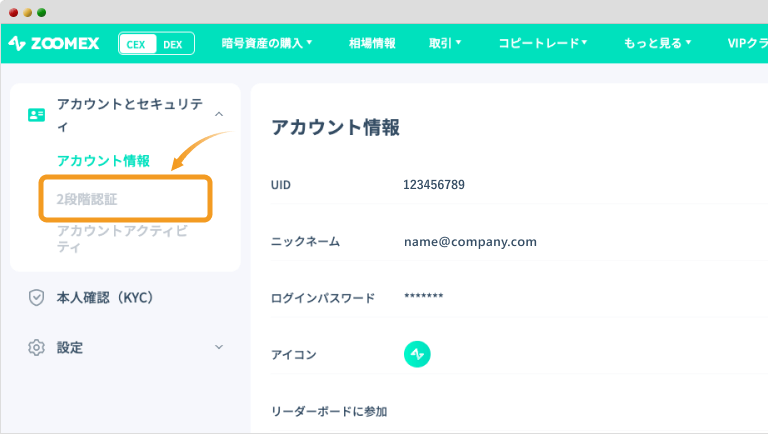Select アカウント情報 in the sidebar
The image size is (768, 434).
(x=103, y=161)
